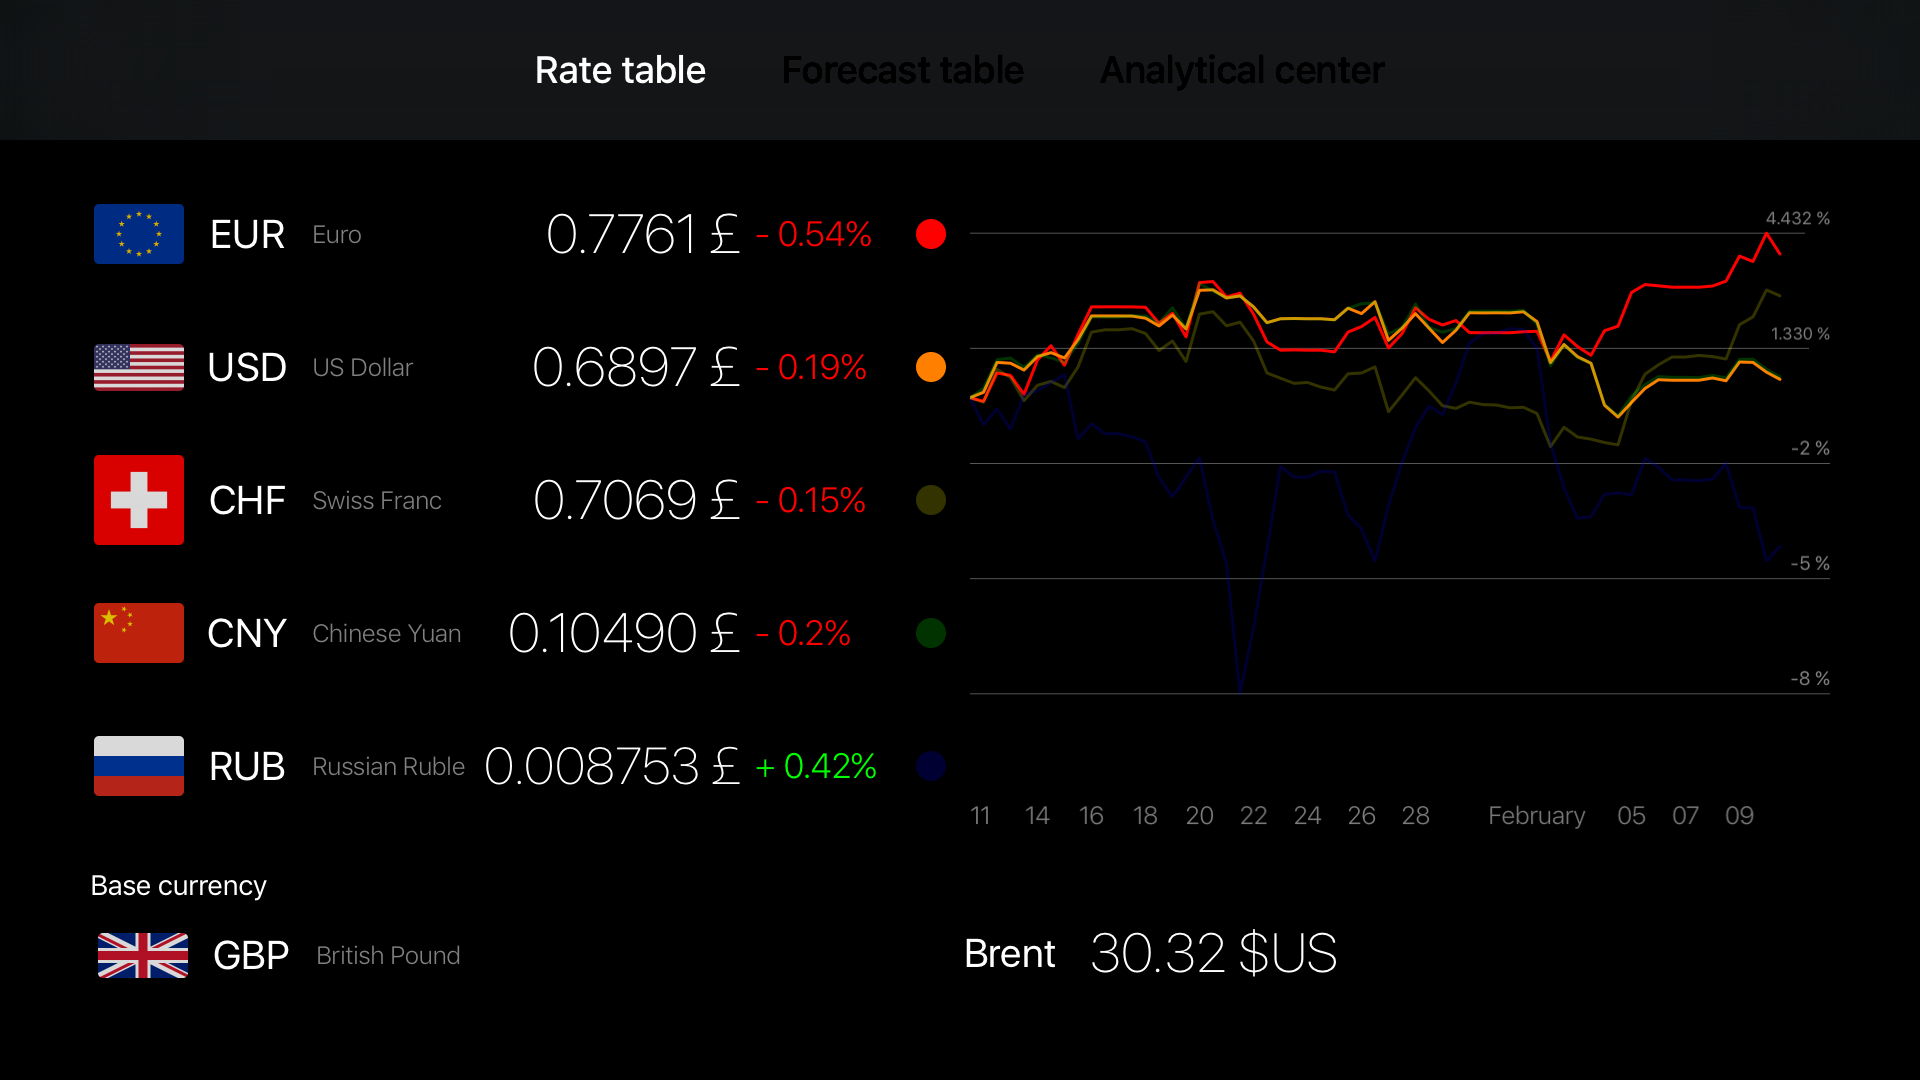Image resolution: width=1920 pixels, height=1080 pixels.
Task: Click the Chinese Yuan currency name
Action: 387,633
